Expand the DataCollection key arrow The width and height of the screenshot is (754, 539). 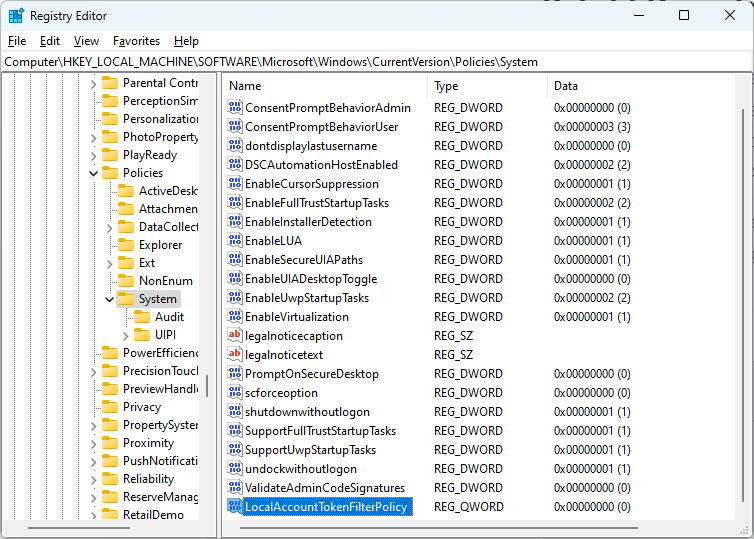pyautogui.click(x=109, y=227)
